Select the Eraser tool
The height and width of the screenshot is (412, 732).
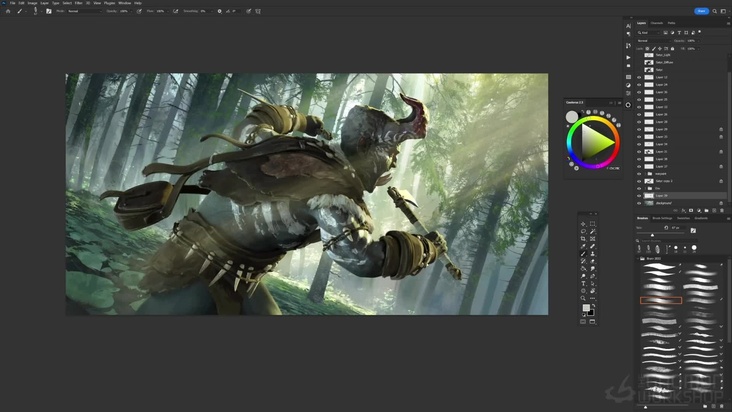[x=592, y=261]
